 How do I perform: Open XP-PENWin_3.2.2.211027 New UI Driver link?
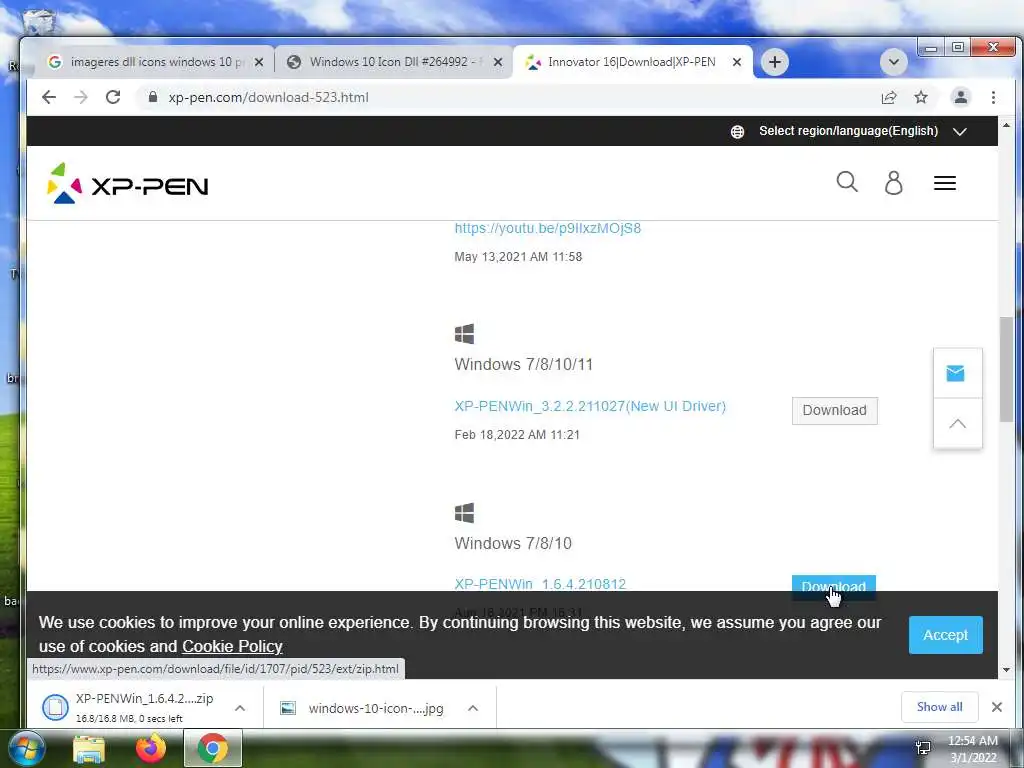click(x=590, y=406)
